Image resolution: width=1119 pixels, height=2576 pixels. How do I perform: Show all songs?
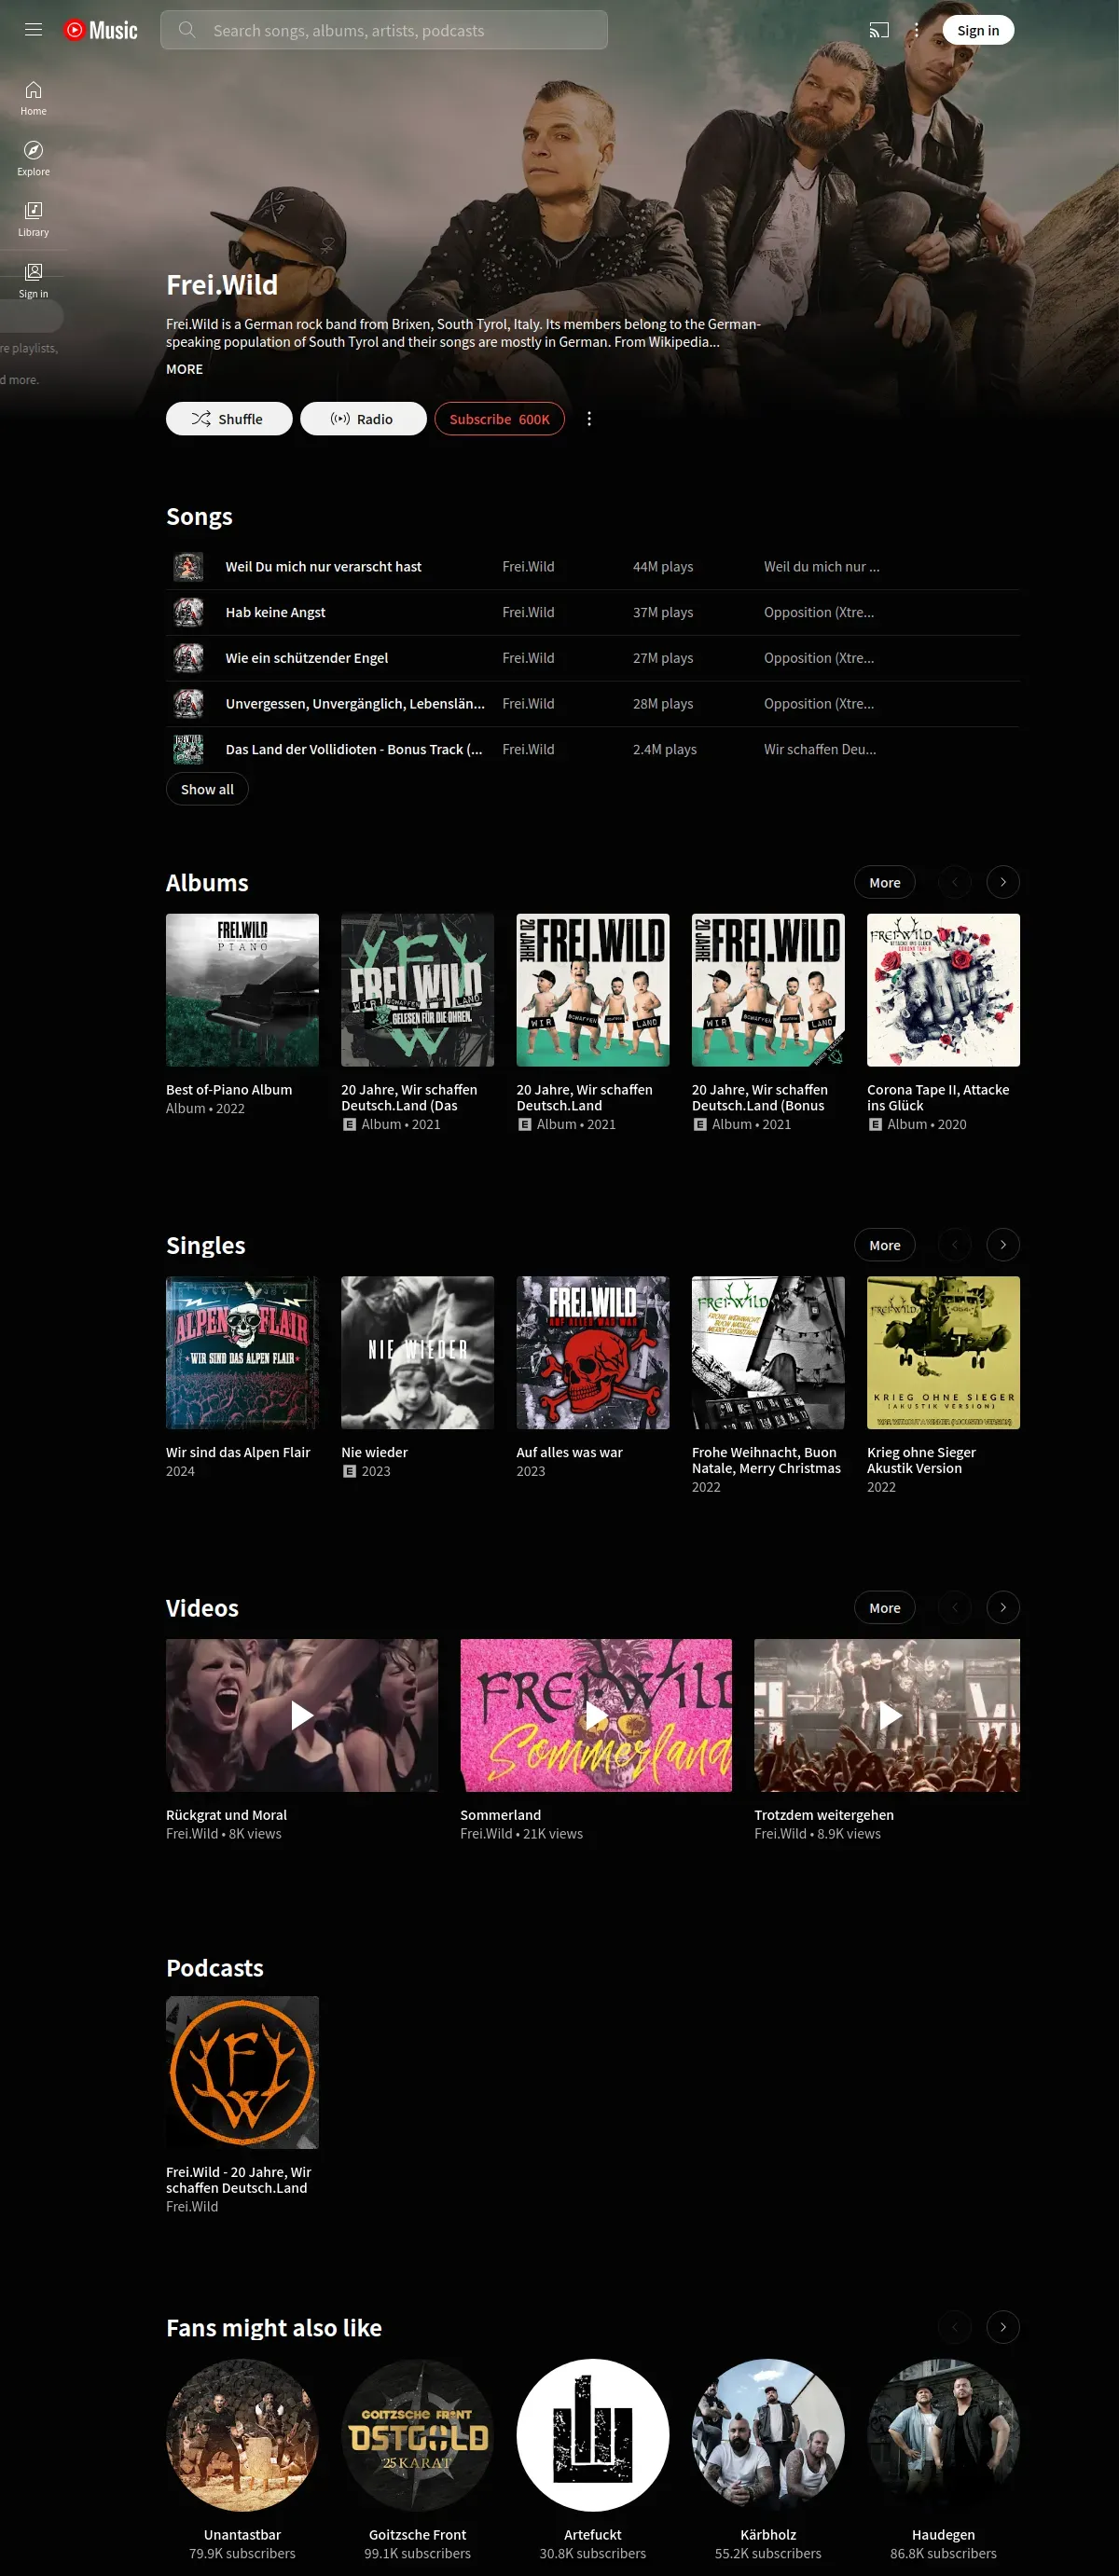coord(207,789)
